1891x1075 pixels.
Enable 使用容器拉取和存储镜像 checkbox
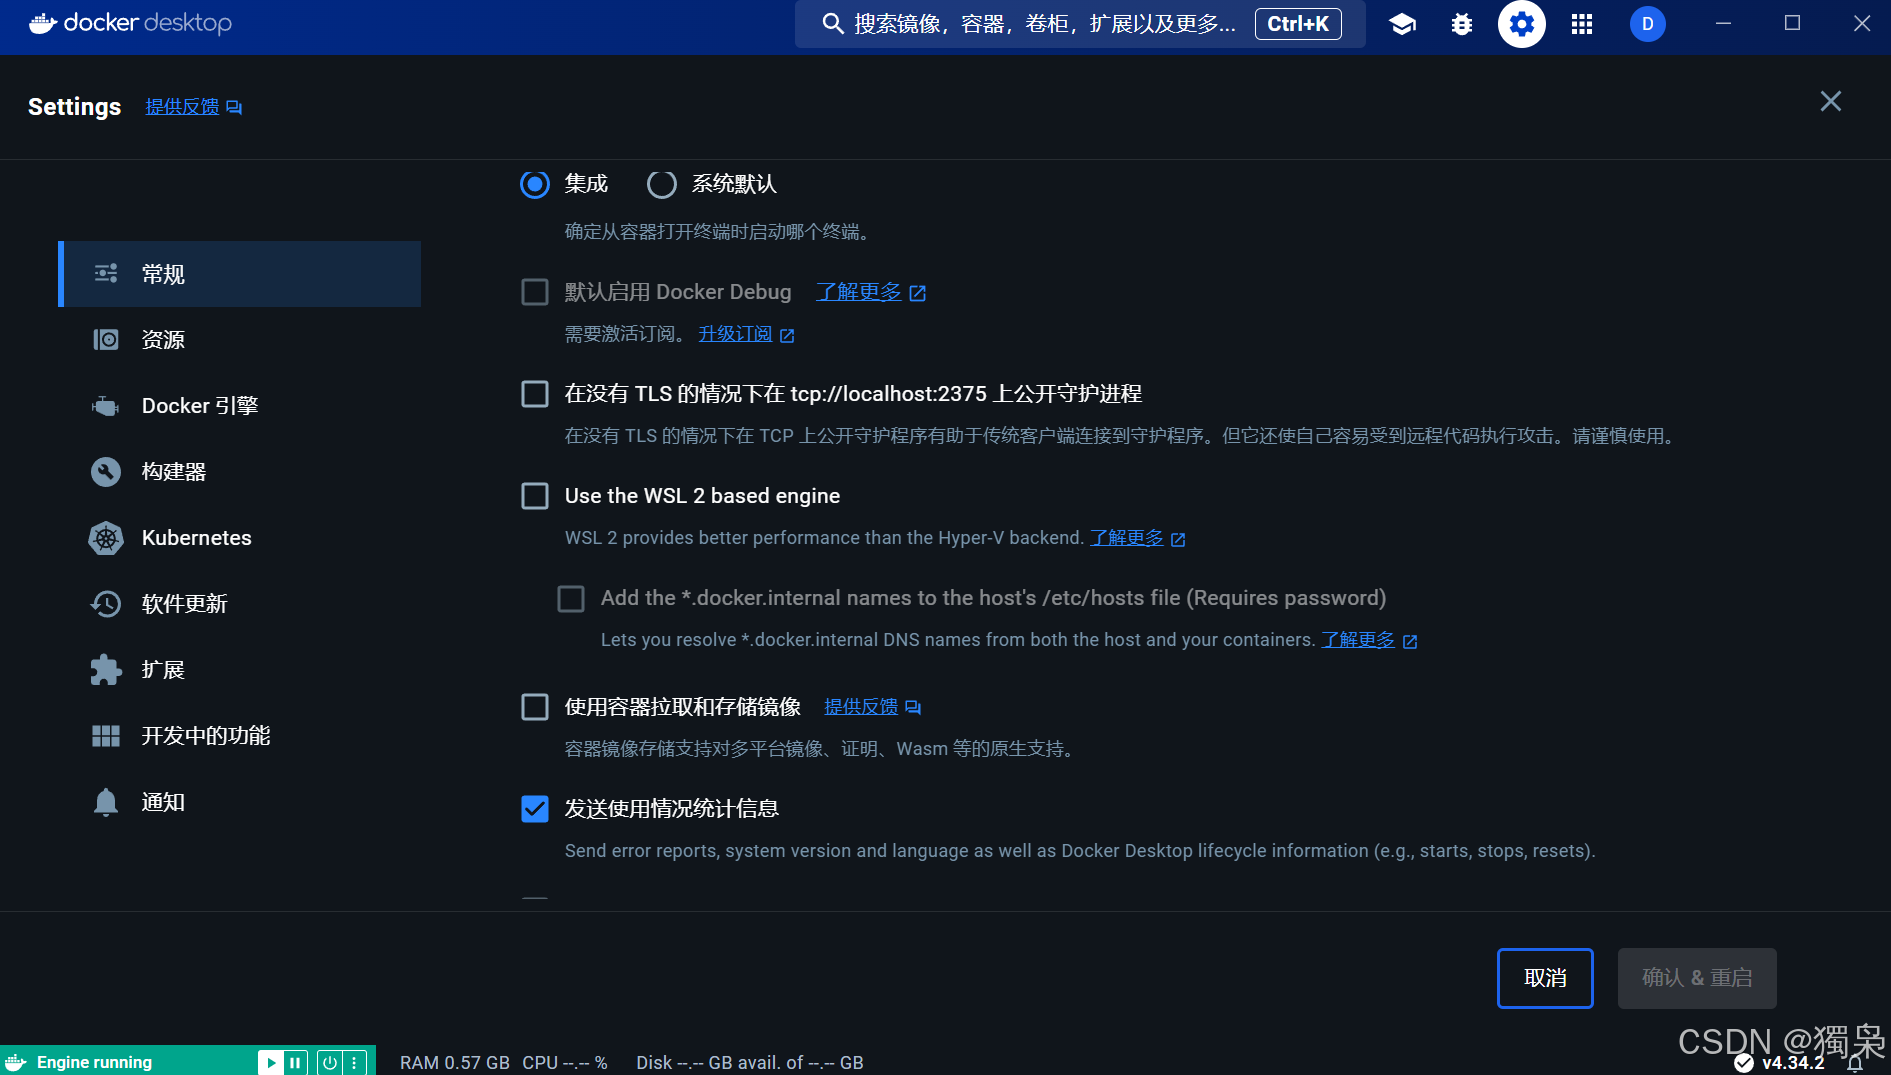coord(535,707)
